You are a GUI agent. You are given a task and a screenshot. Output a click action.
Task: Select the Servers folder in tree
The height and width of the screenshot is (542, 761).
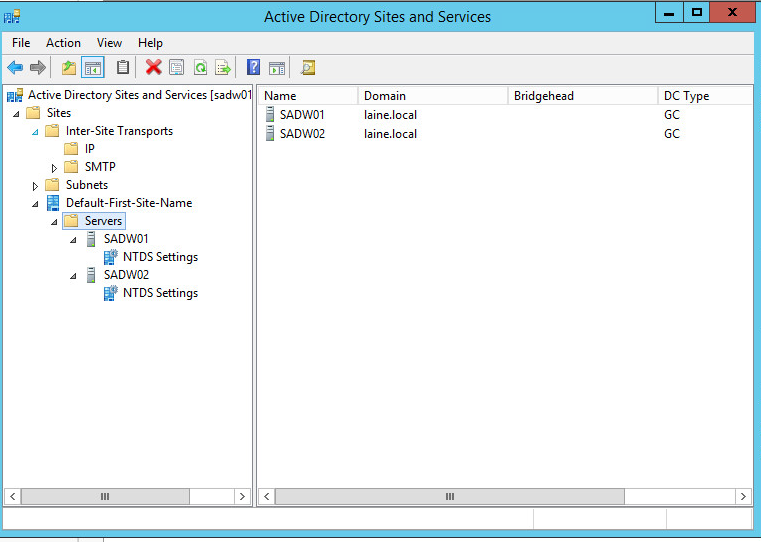(x=103, y=220)
